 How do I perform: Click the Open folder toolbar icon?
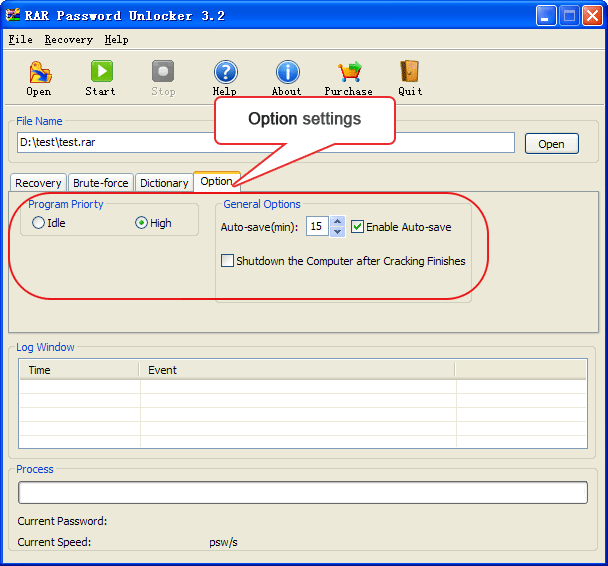coord(40,72)
